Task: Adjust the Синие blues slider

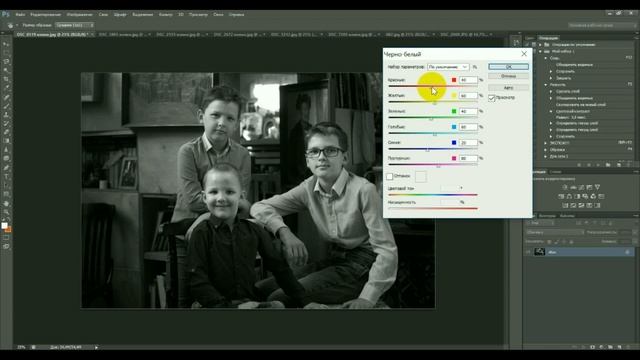Action: tap(433, 149)
